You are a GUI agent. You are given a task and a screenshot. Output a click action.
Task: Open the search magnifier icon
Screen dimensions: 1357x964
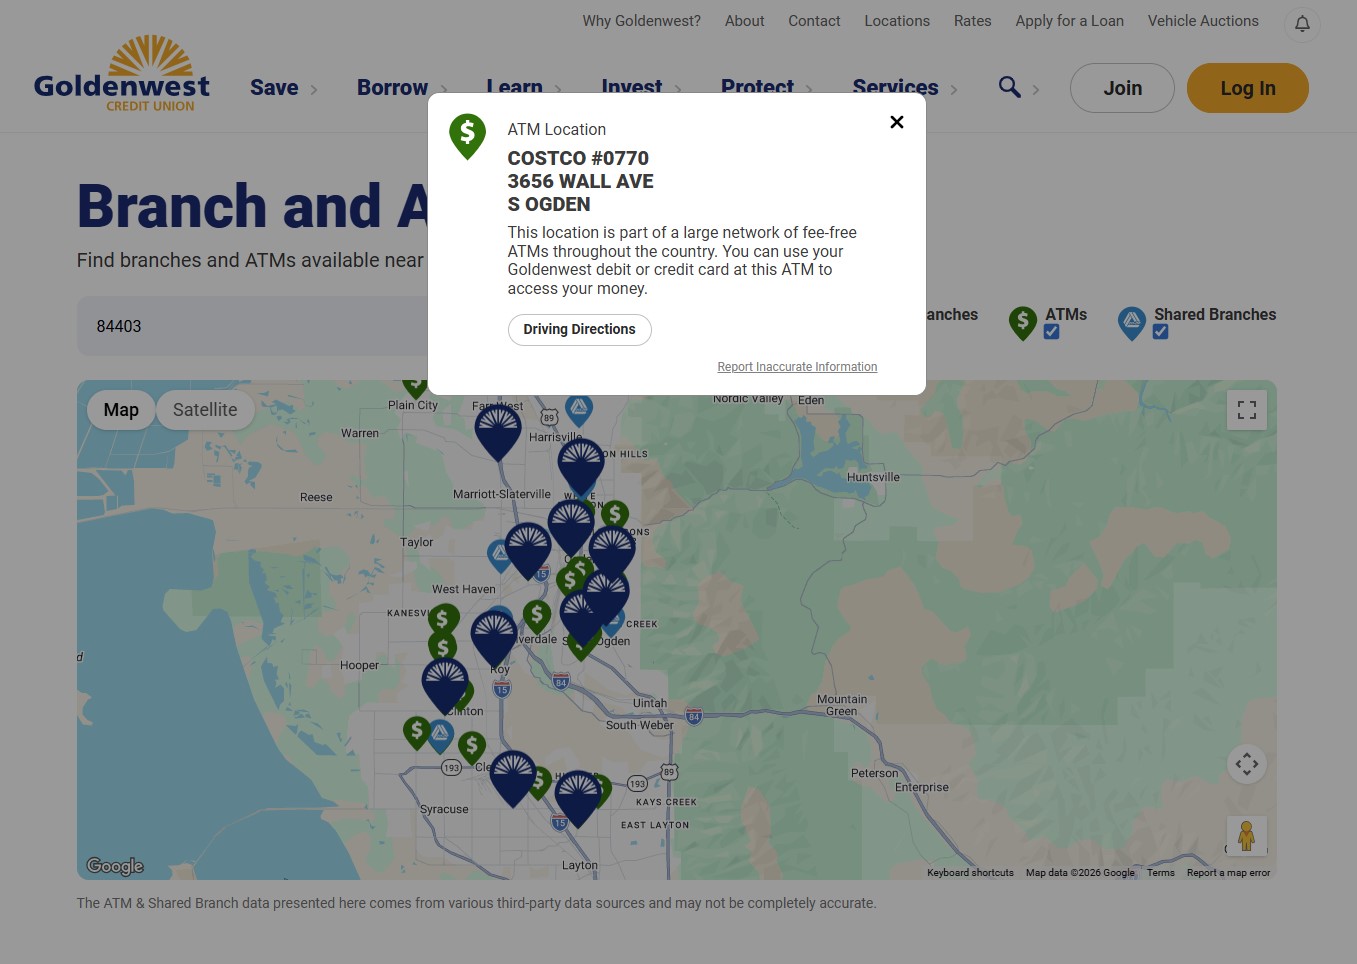point(1009,87)
